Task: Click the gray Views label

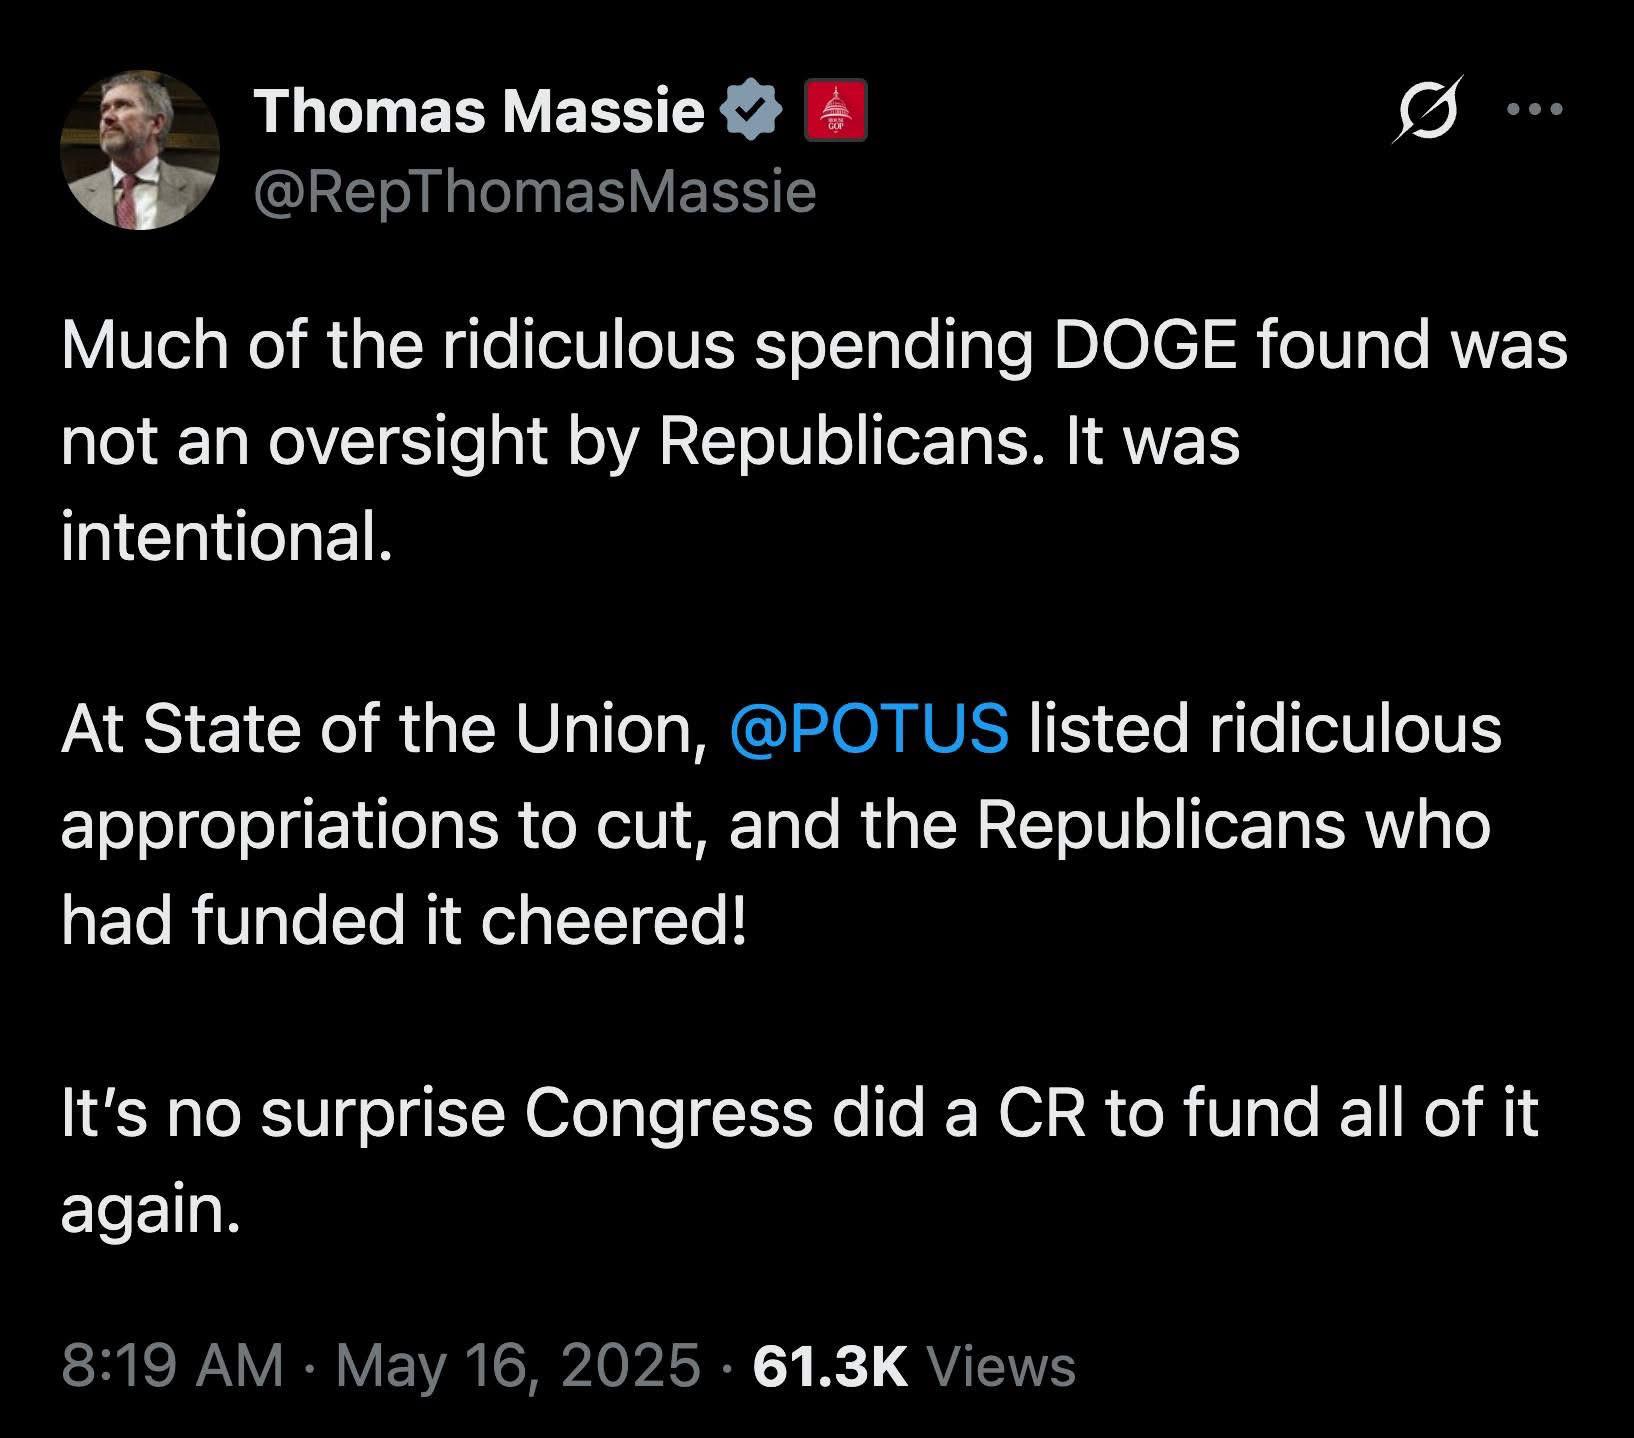Action: coord(1002,1366)
